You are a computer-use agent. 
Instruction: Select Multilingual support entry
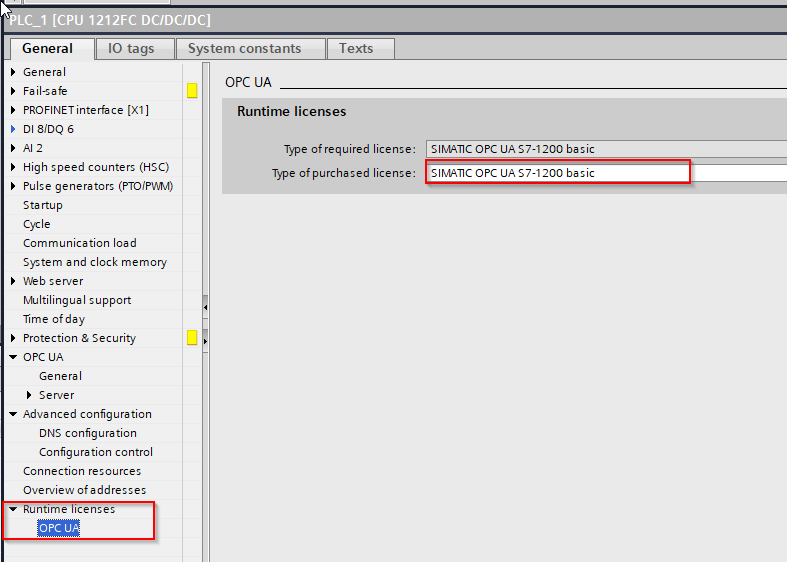(77, 301)
